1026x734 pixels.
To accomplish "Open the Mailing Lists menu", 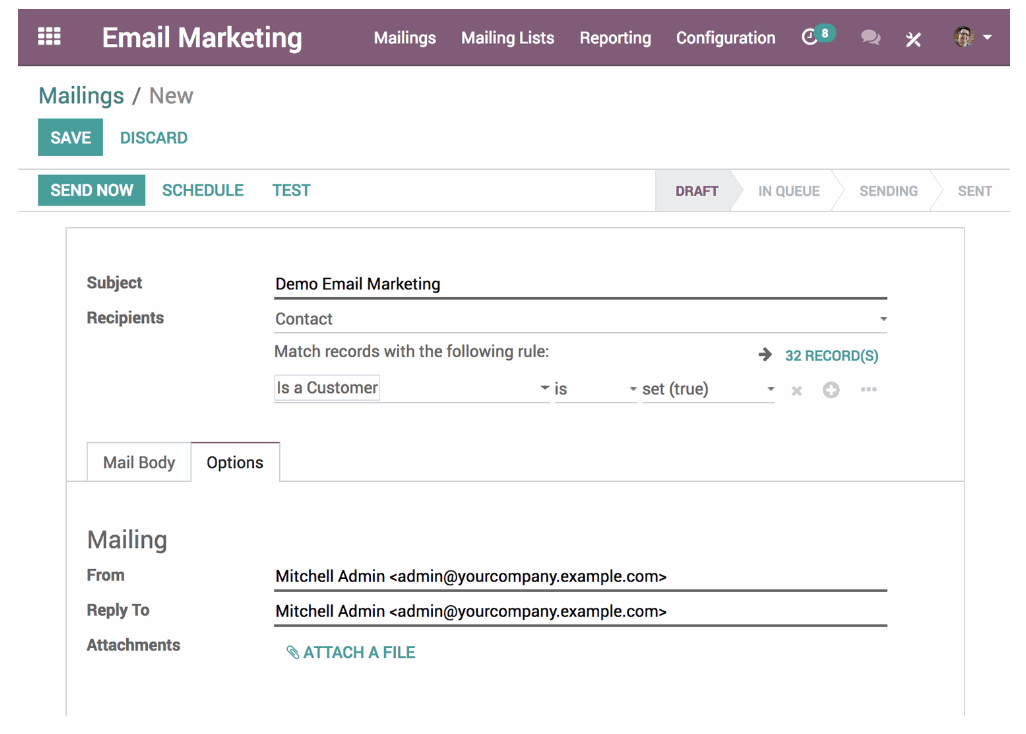I will [508, 38].
